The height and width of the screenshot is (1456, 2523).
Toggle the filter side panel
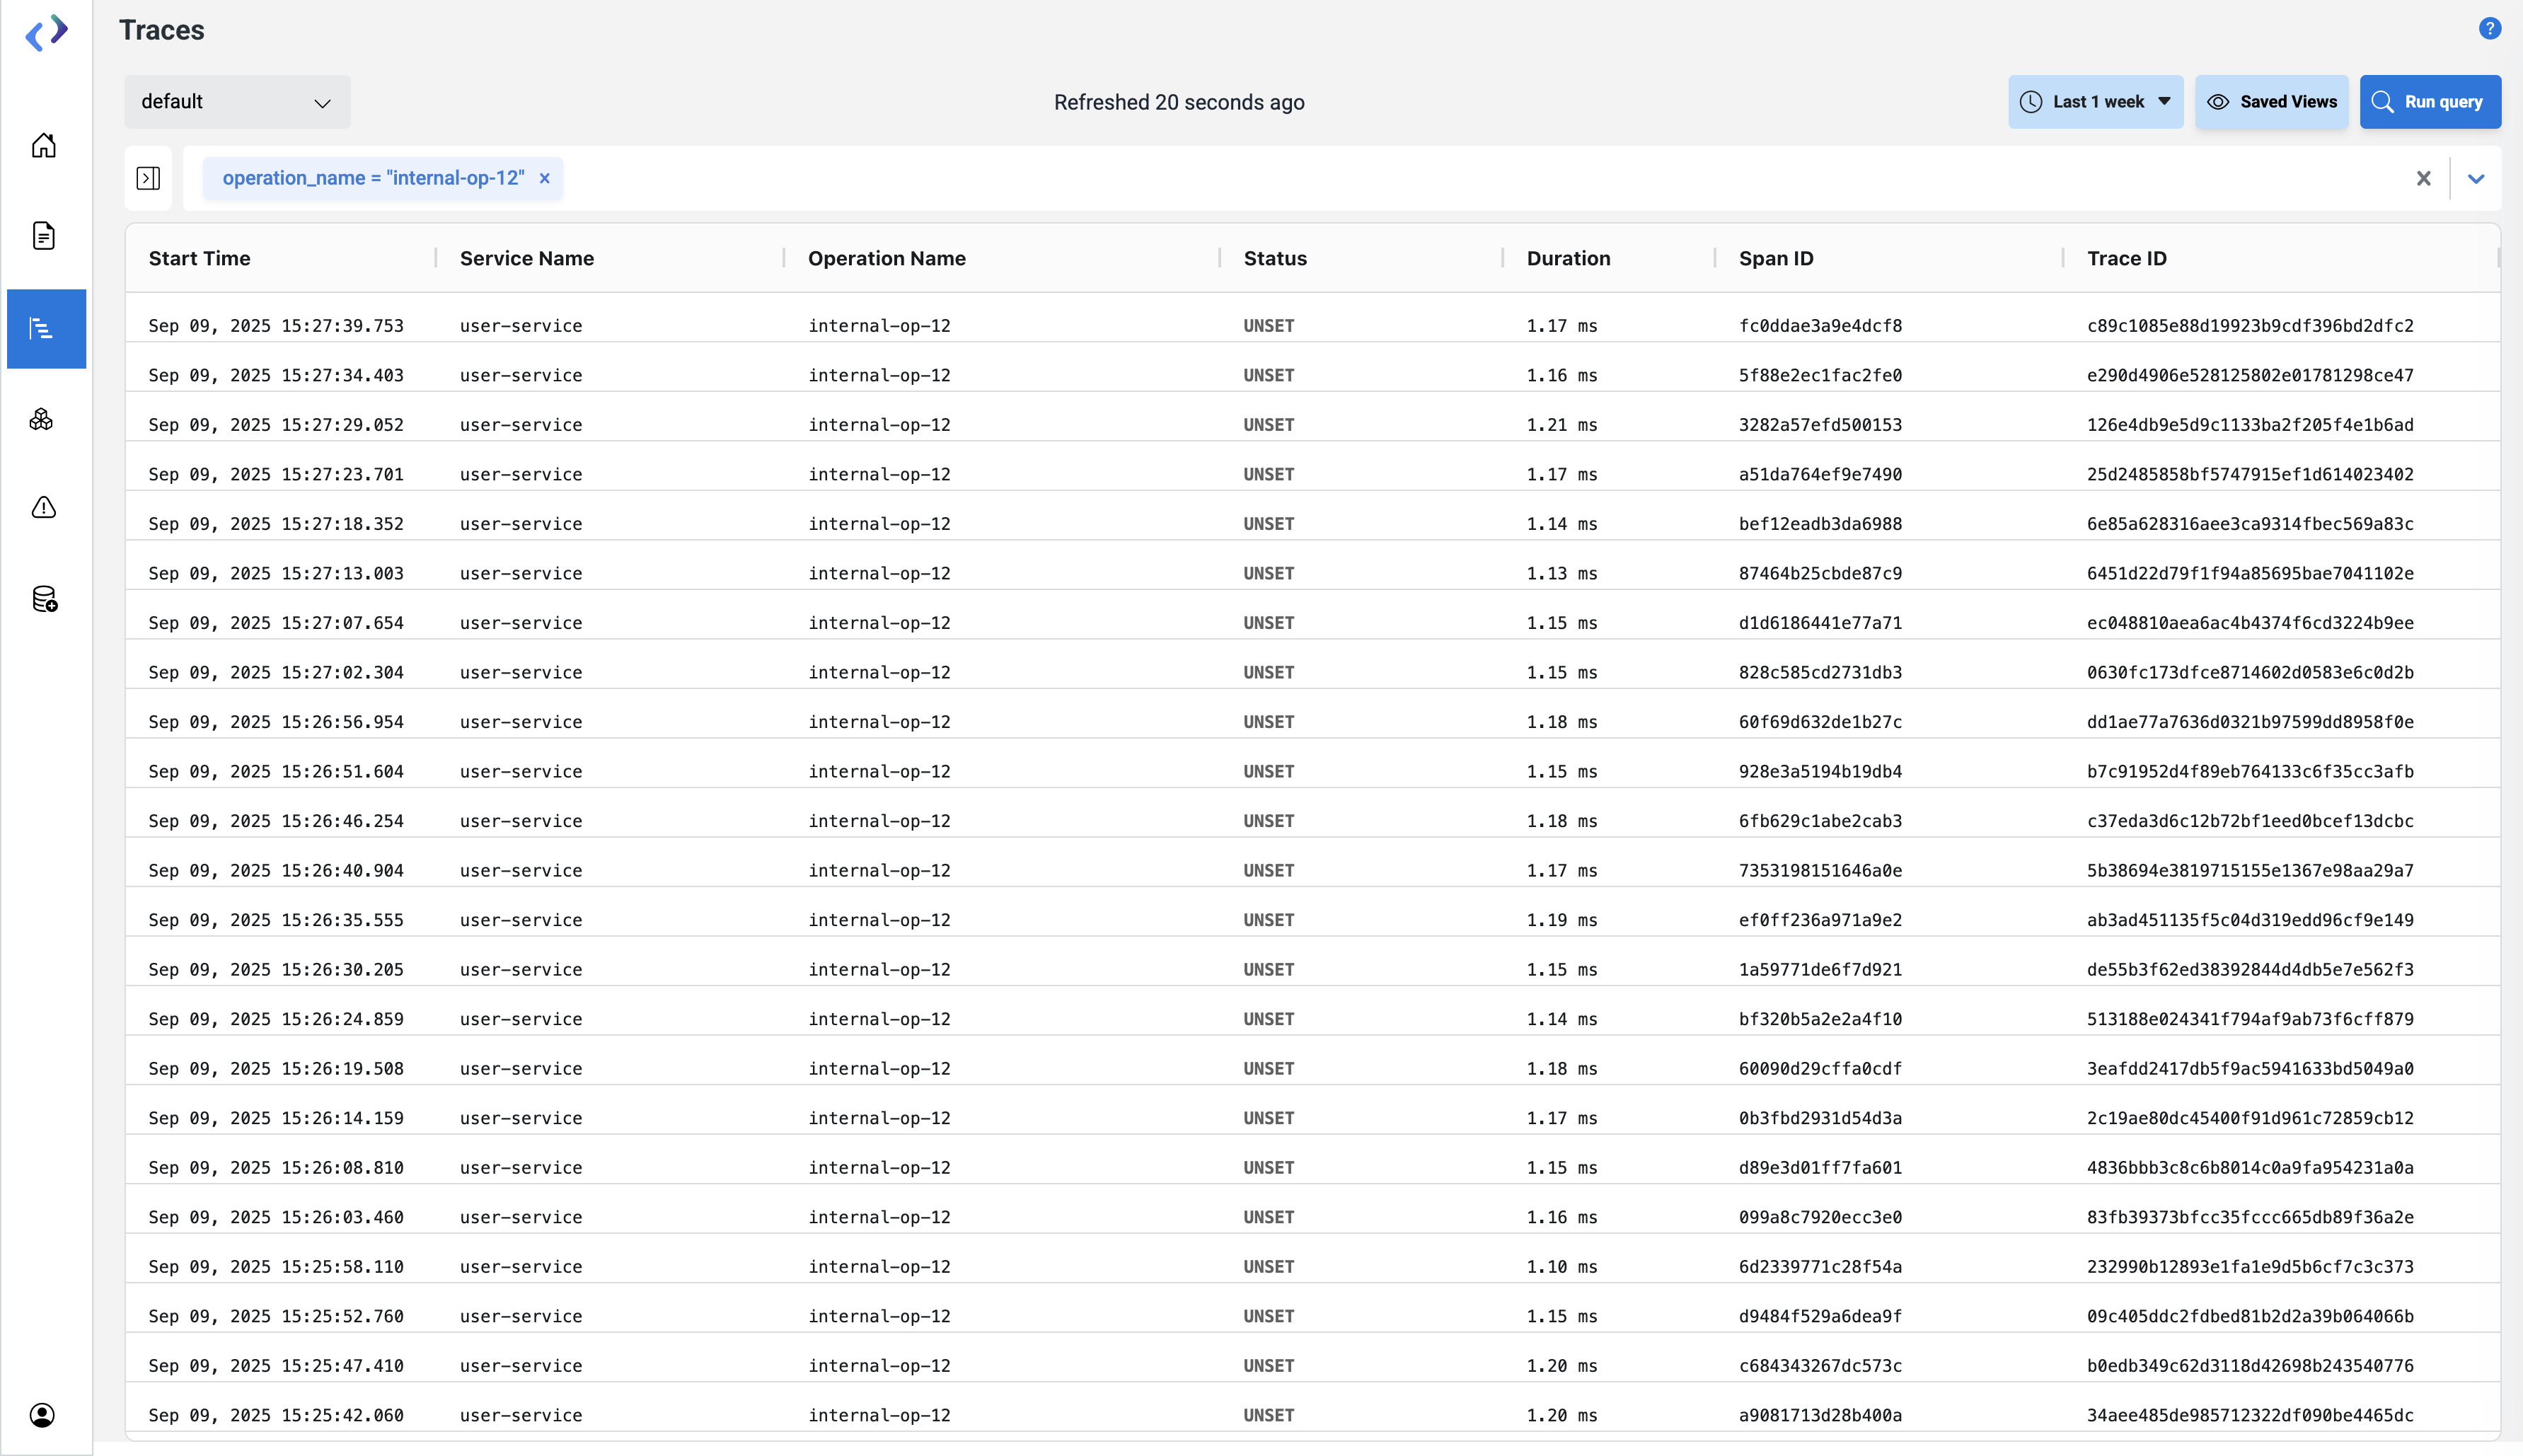pos(148,178)
